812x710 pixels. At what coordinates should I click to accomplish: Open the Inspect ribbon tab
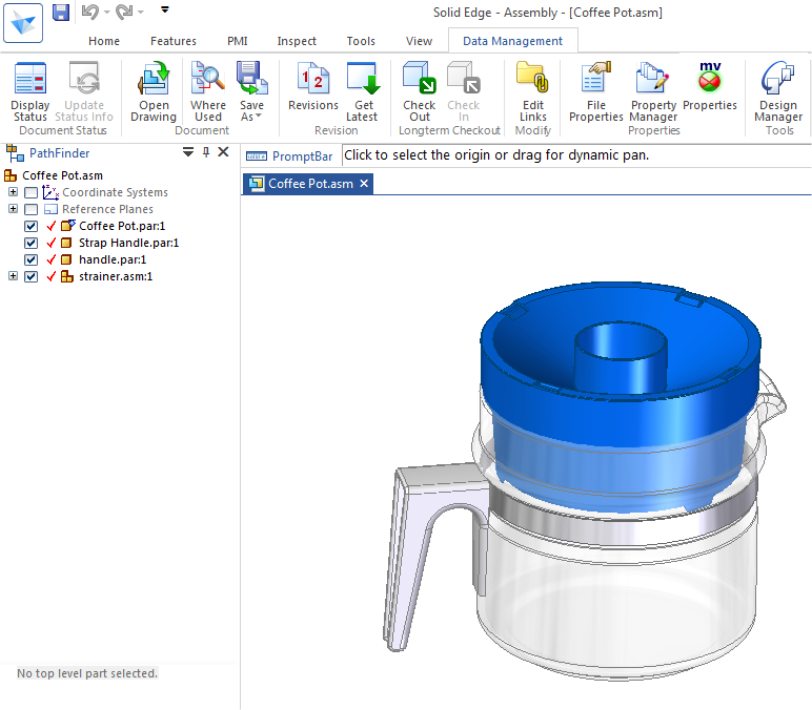[x=296, y=41]
